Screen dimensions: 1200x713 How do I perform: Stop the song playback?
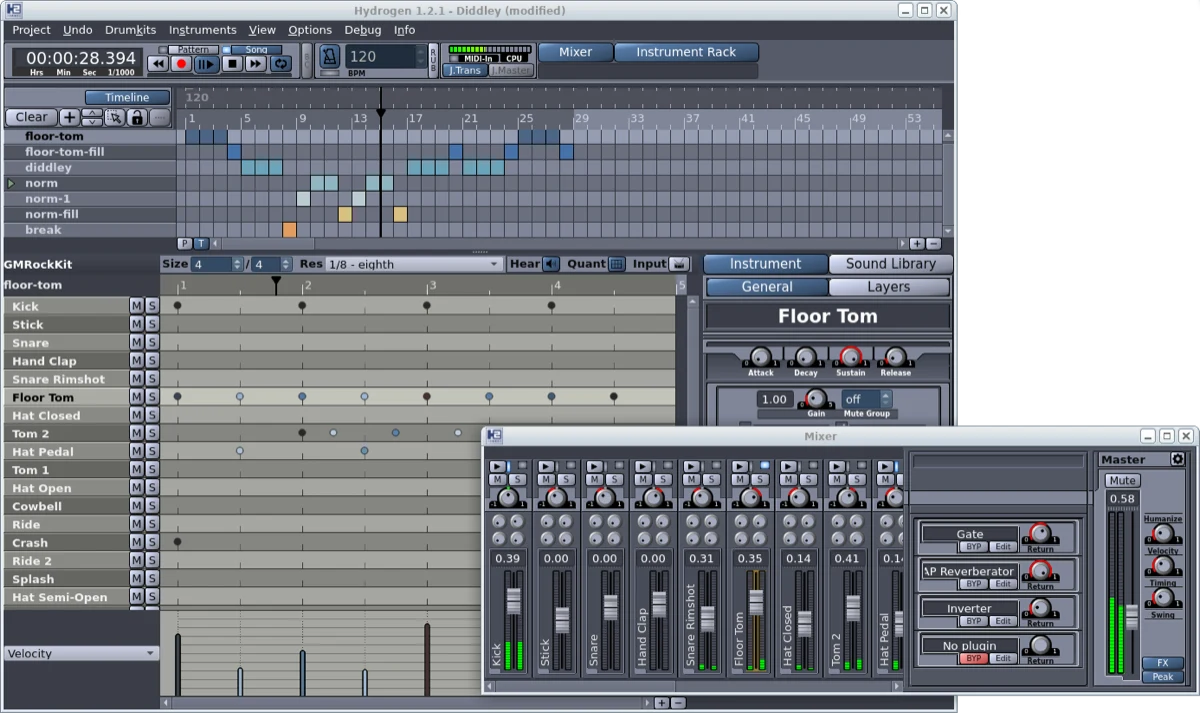pyautogui.click(x=232, y=64)
